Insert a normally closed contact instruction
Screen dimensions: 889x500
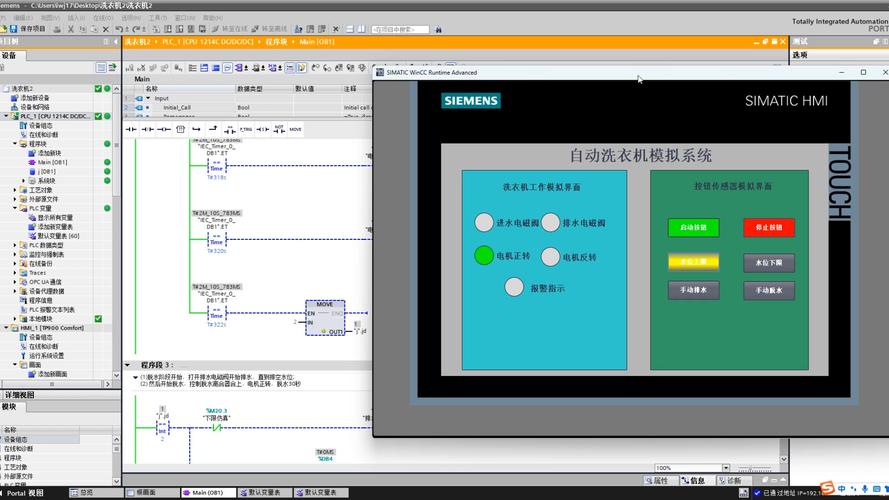pos(148,129)
